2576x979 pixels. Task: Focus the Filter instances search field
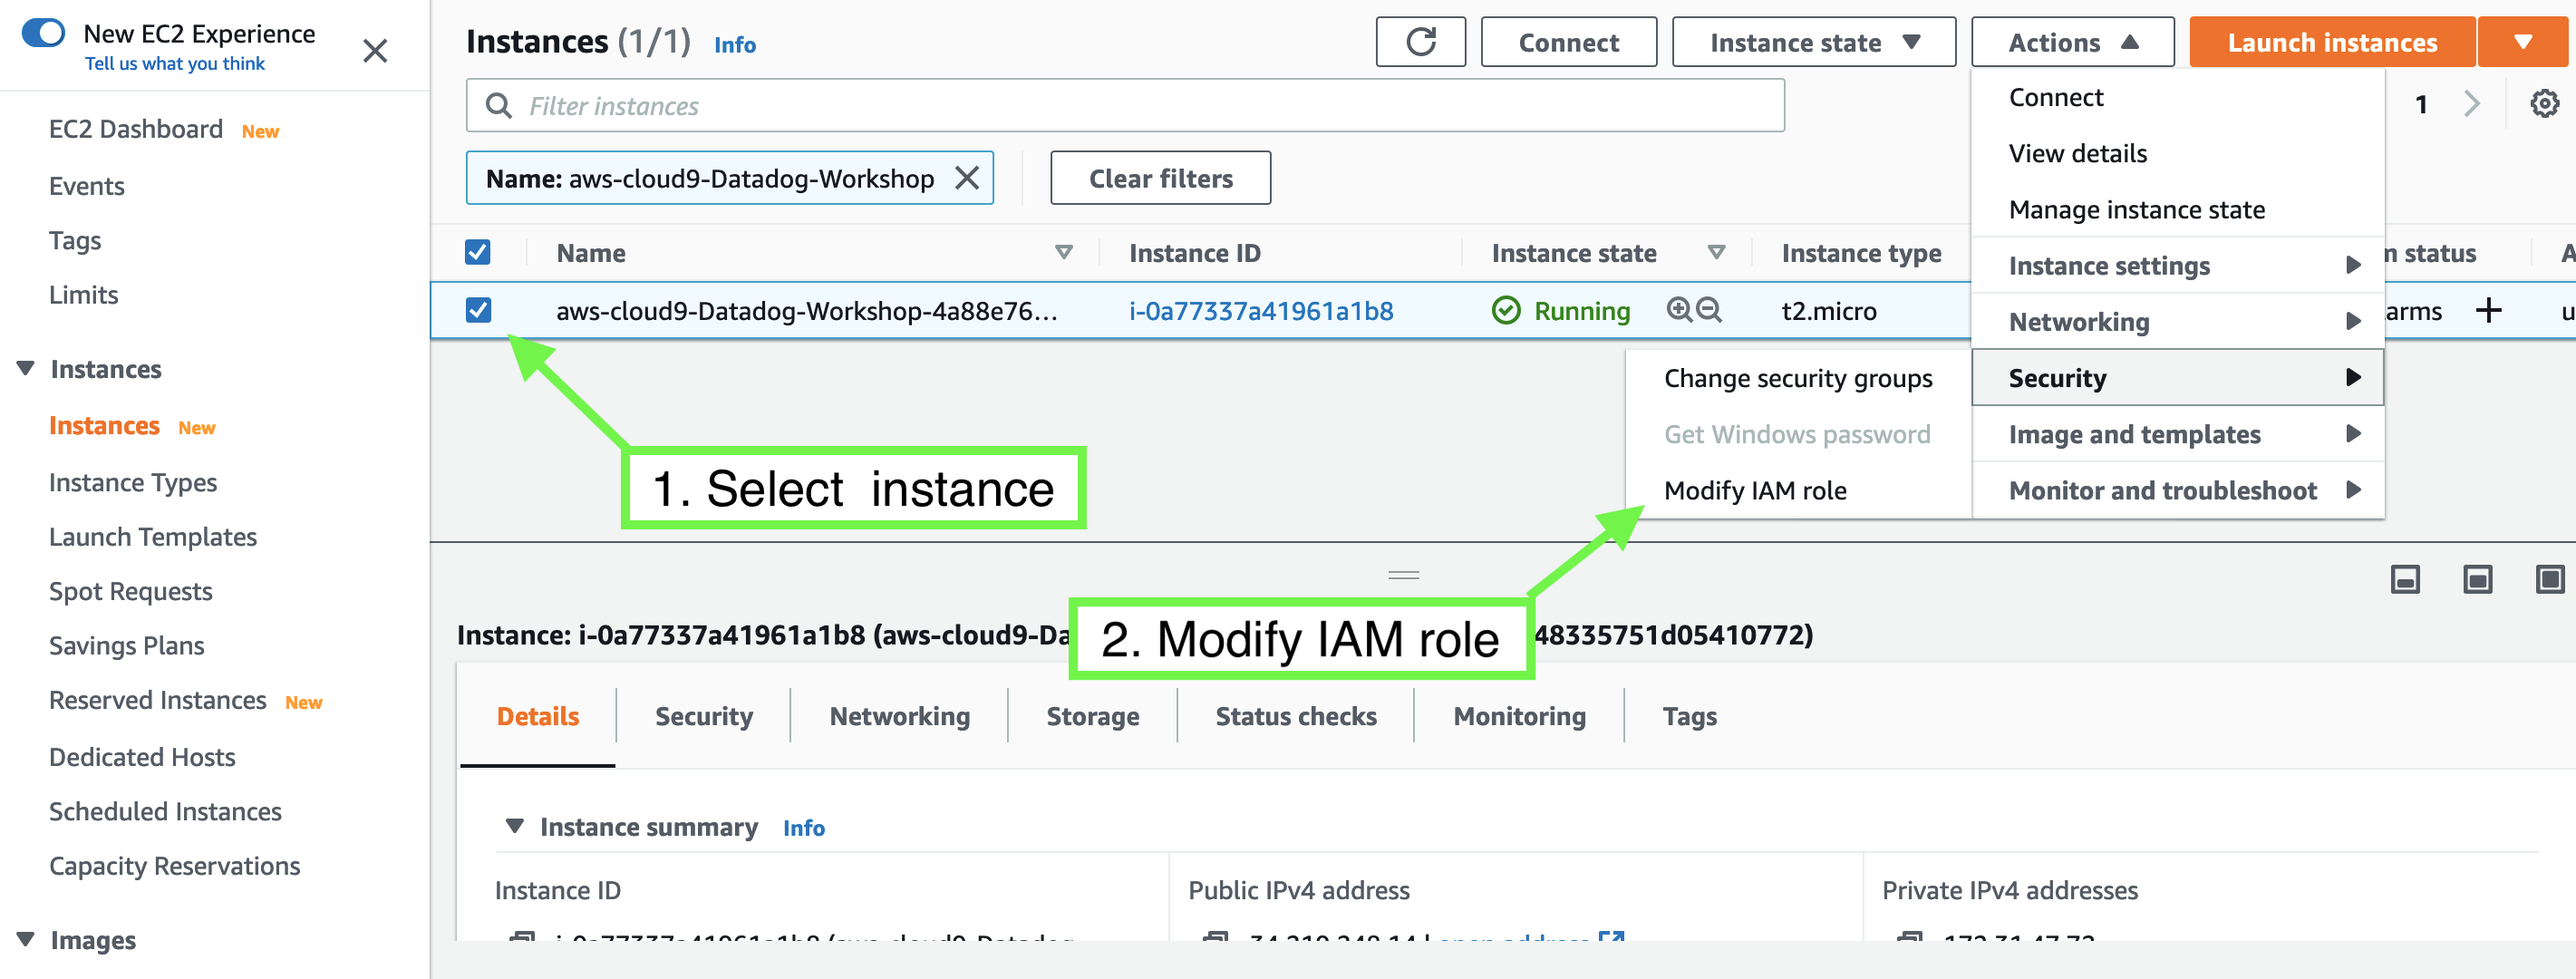click(x=1125, y=105)
